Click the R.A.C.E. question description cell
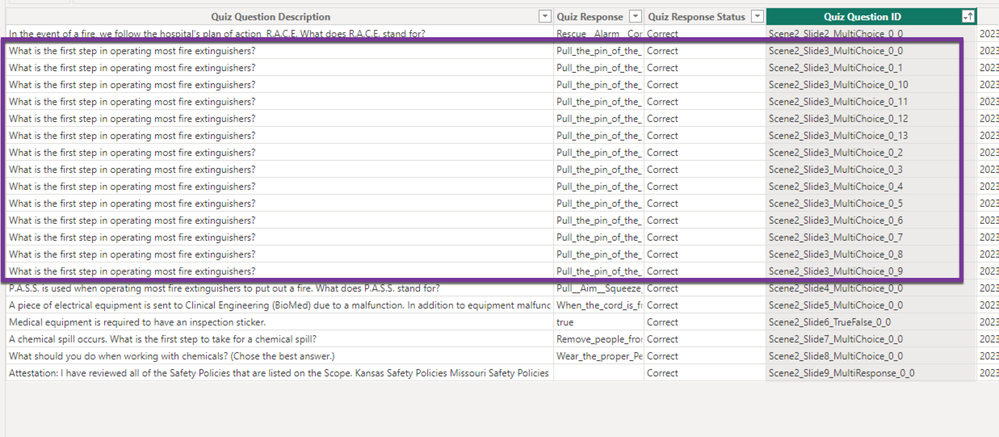 pyautogui.click(x=279, y=34)
